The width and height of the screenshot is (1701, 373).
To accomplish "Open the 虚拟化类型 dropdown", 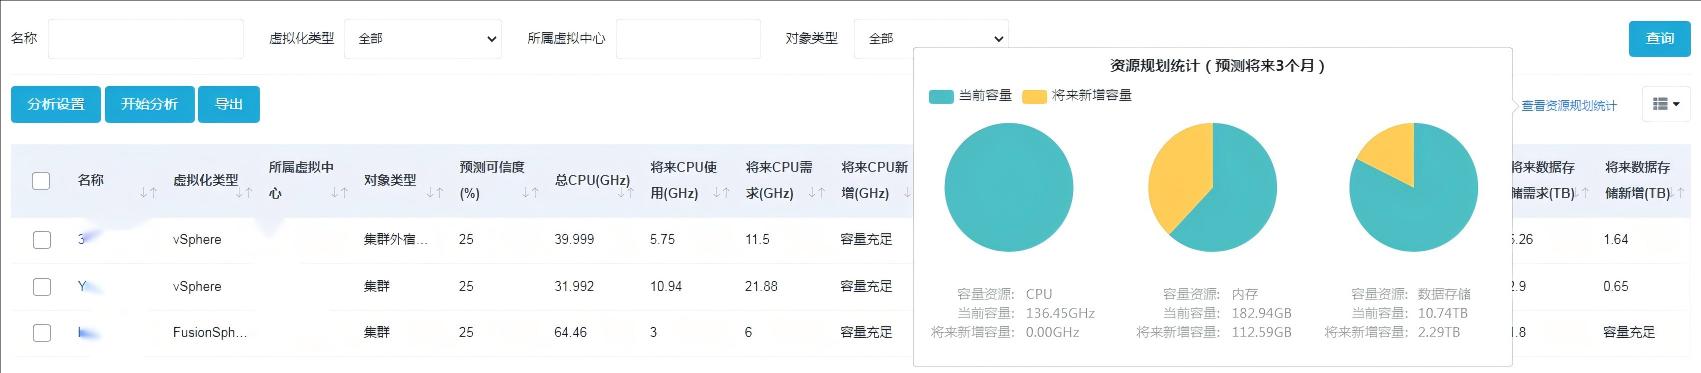I will click(x=423, y=39).
